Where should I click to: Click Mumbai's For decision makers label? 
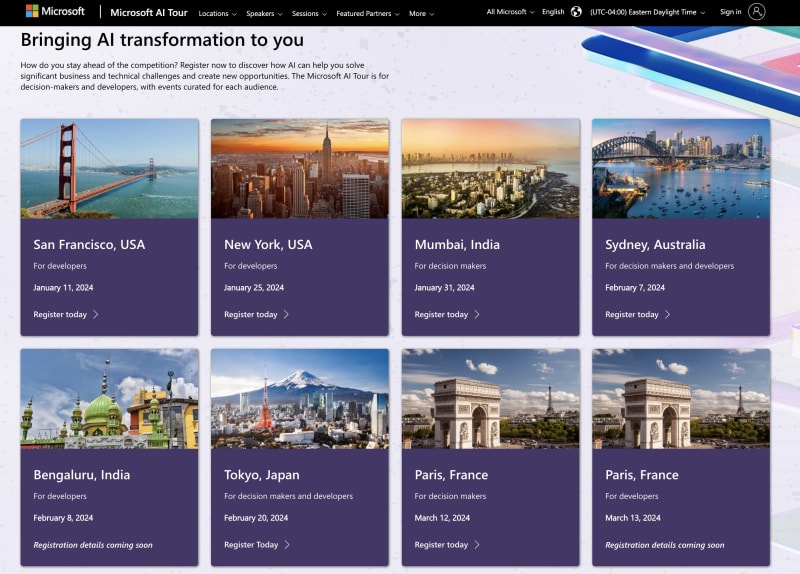[x=451, y=266]
